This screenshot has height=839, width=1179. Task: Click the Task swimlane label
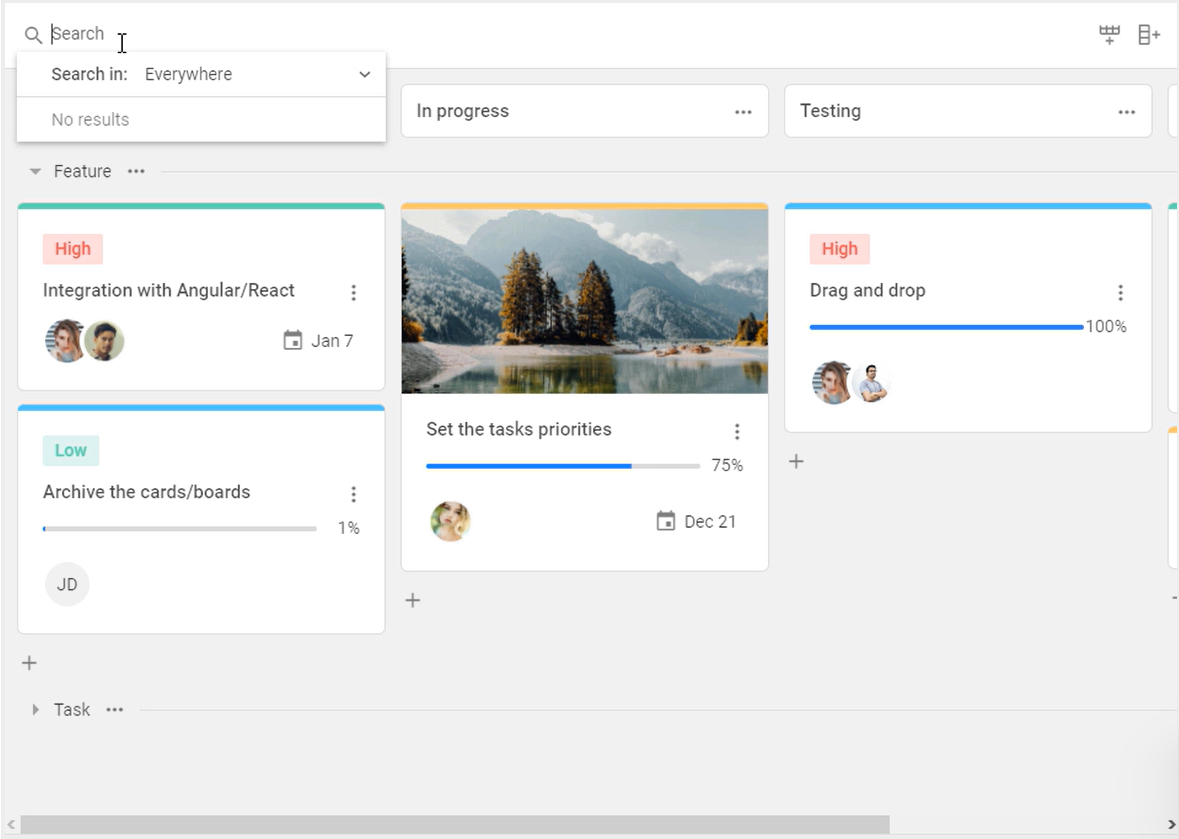tap(71, 710)
